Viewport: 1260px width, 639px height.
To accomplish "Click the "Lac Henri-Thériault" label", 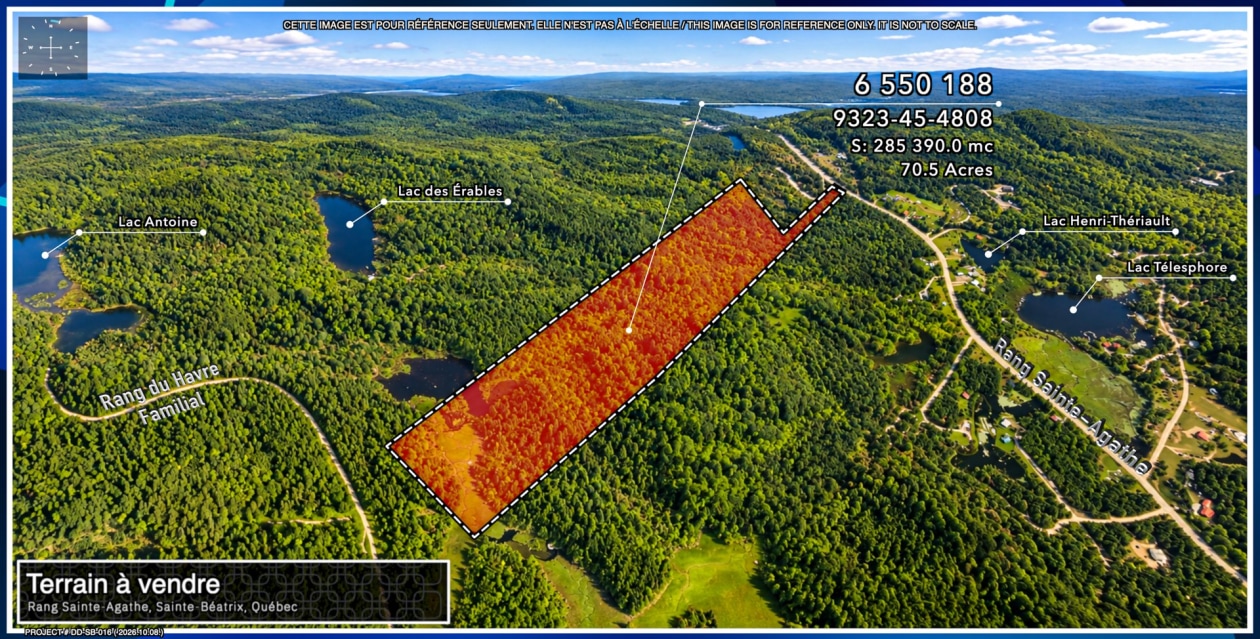I will 1107,221.
